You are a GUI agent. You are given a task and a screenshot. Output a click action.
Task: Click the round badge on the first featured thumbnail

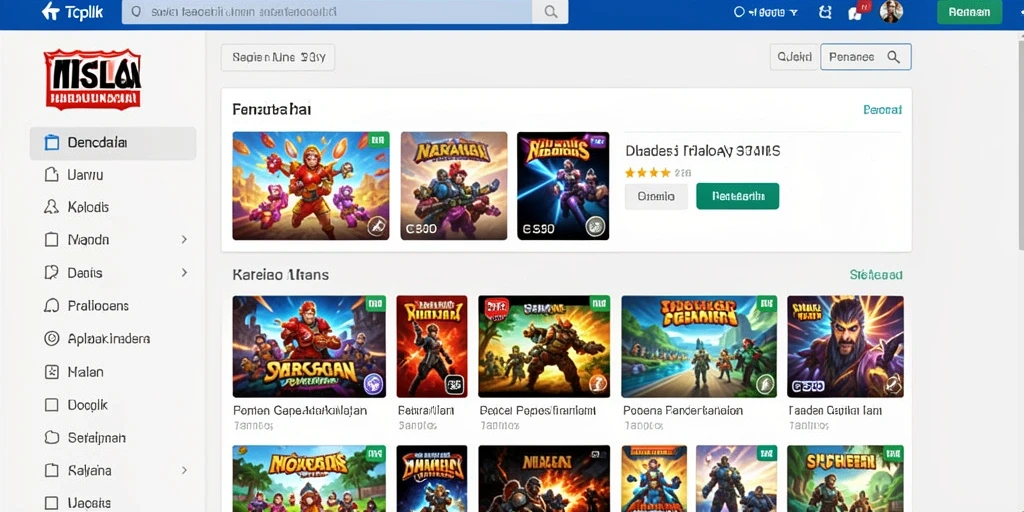(x=376, y=227)
